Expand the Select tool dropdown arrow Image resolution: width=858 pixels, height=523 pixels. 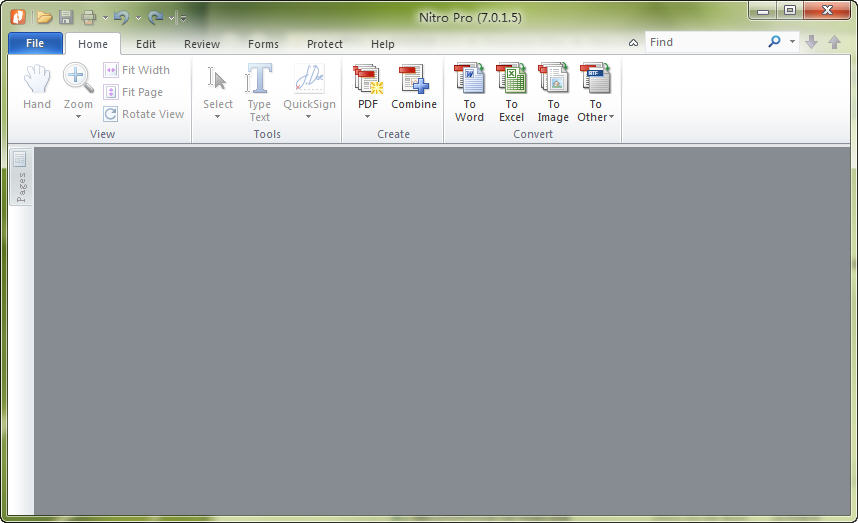tap(217, 117)
